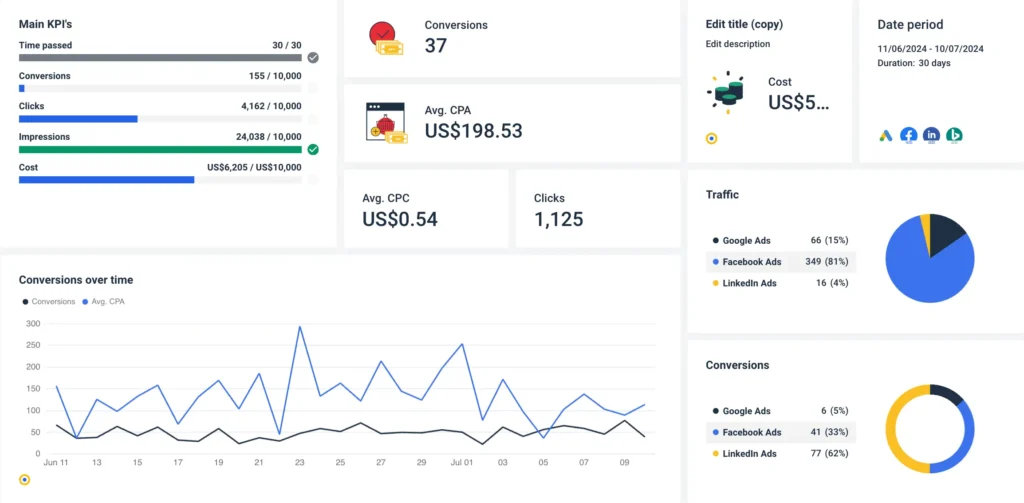Image resolution: width=1024 pixels, height=503 pixels.
Task: Open the date range 11/06/2024 - 10/07/2024
Action: click(x=930, y=48)
